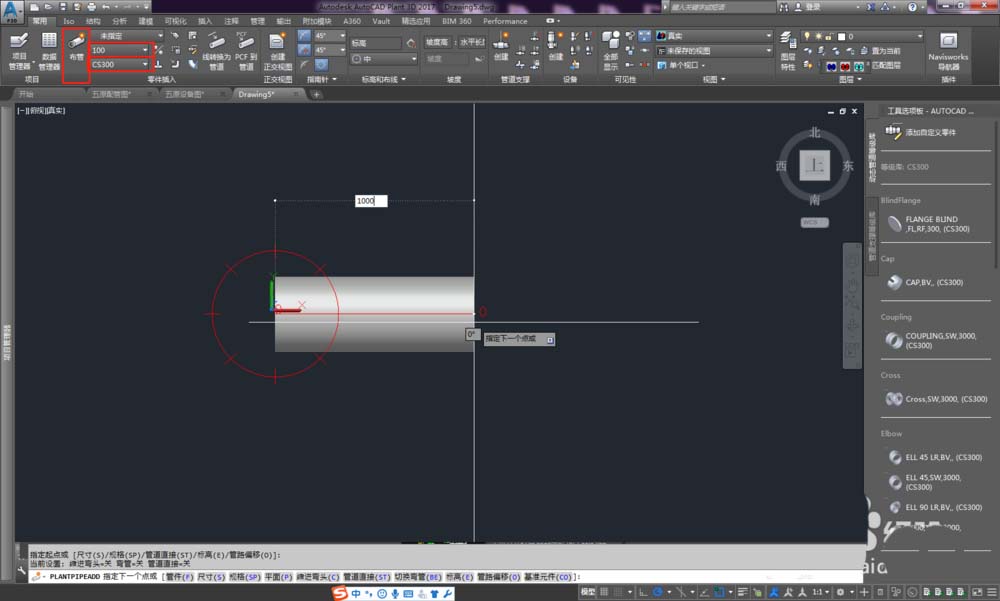Click 线转换为管道 line to pipe tool
1000x601 pixels.
click(216, 50)
